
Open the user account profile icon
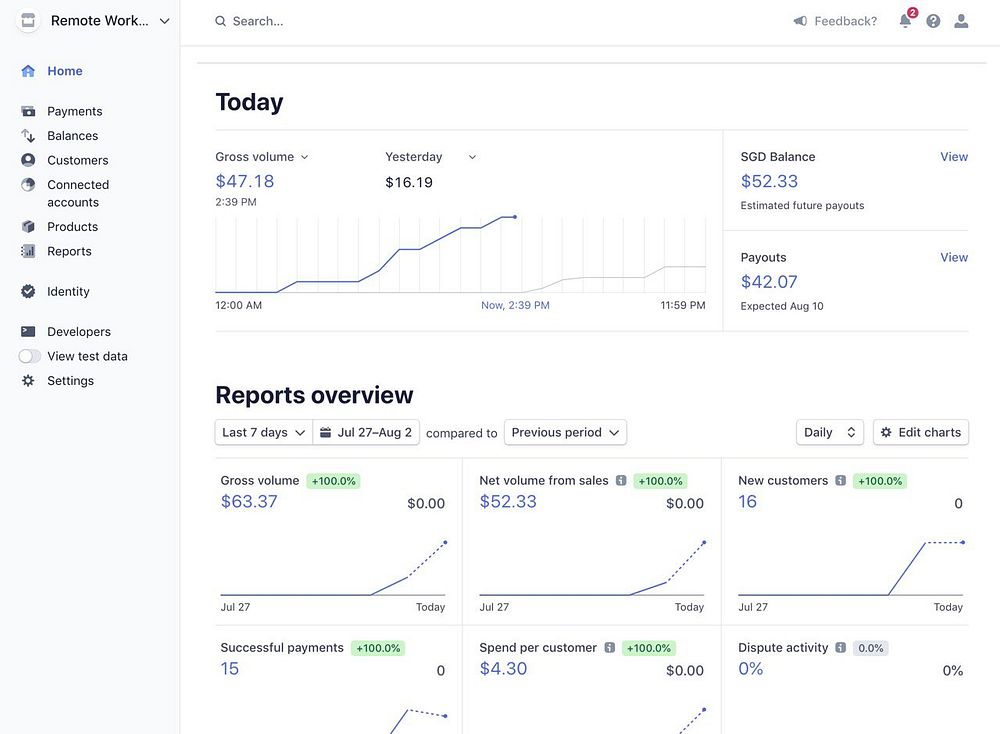[x=961, y=21]
